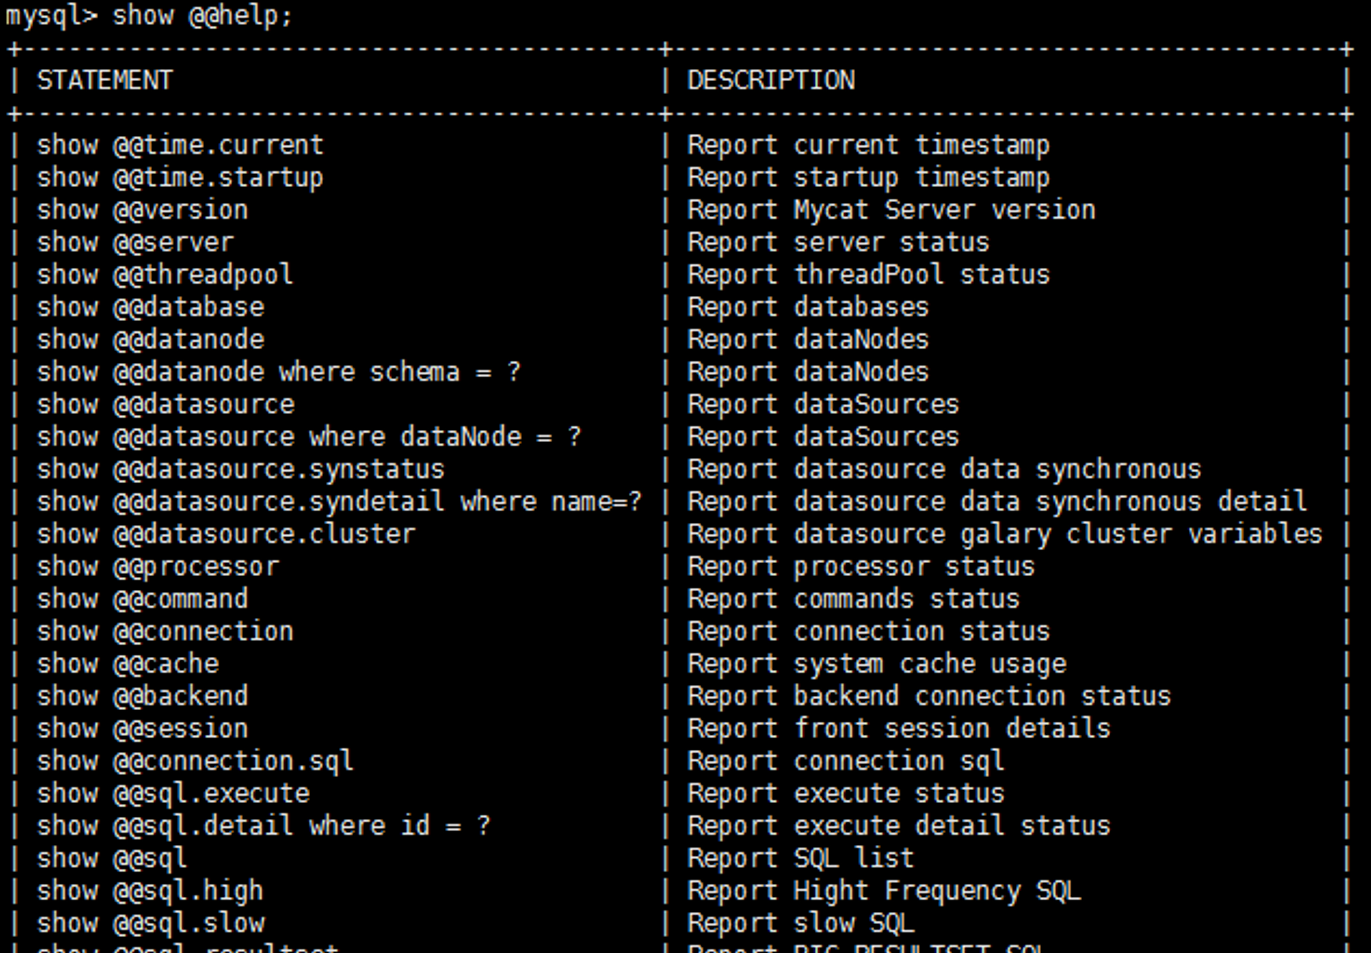
Task: Click the 'show @@database' statement row
Action: pyautogui.click(x=150, y=308)
